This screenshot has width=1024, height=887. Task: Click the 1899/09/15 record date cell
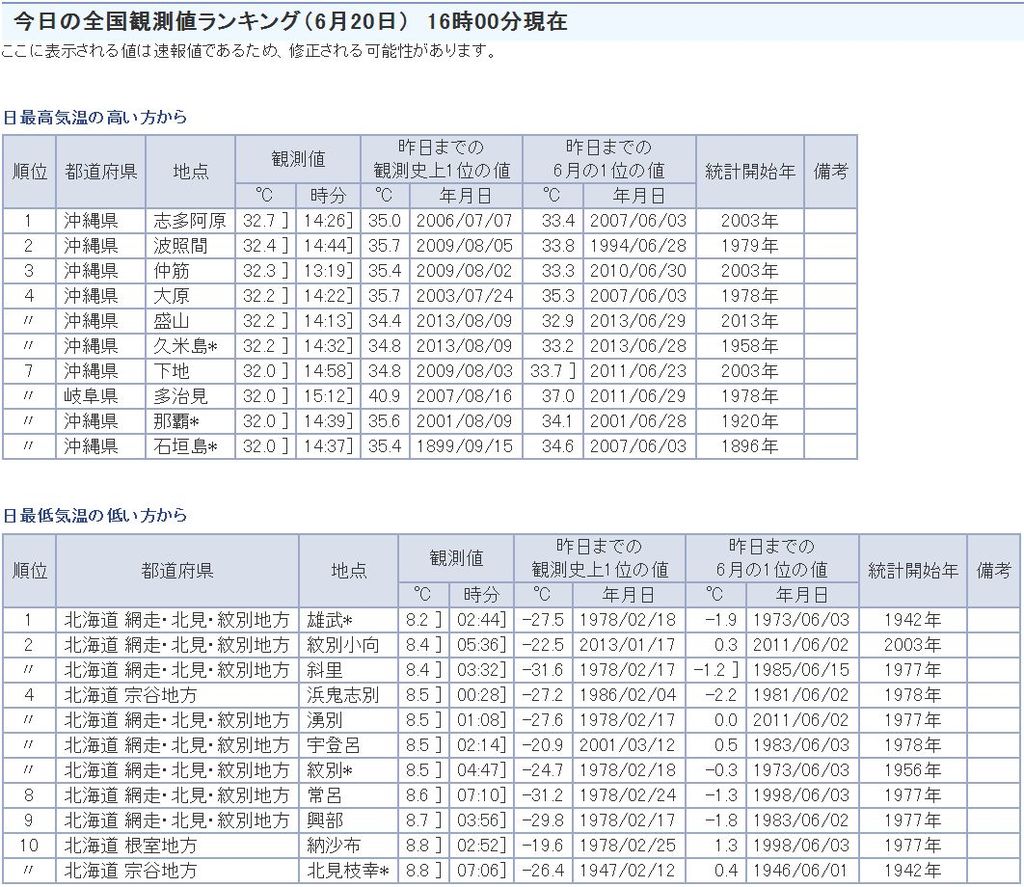point(465,446)
